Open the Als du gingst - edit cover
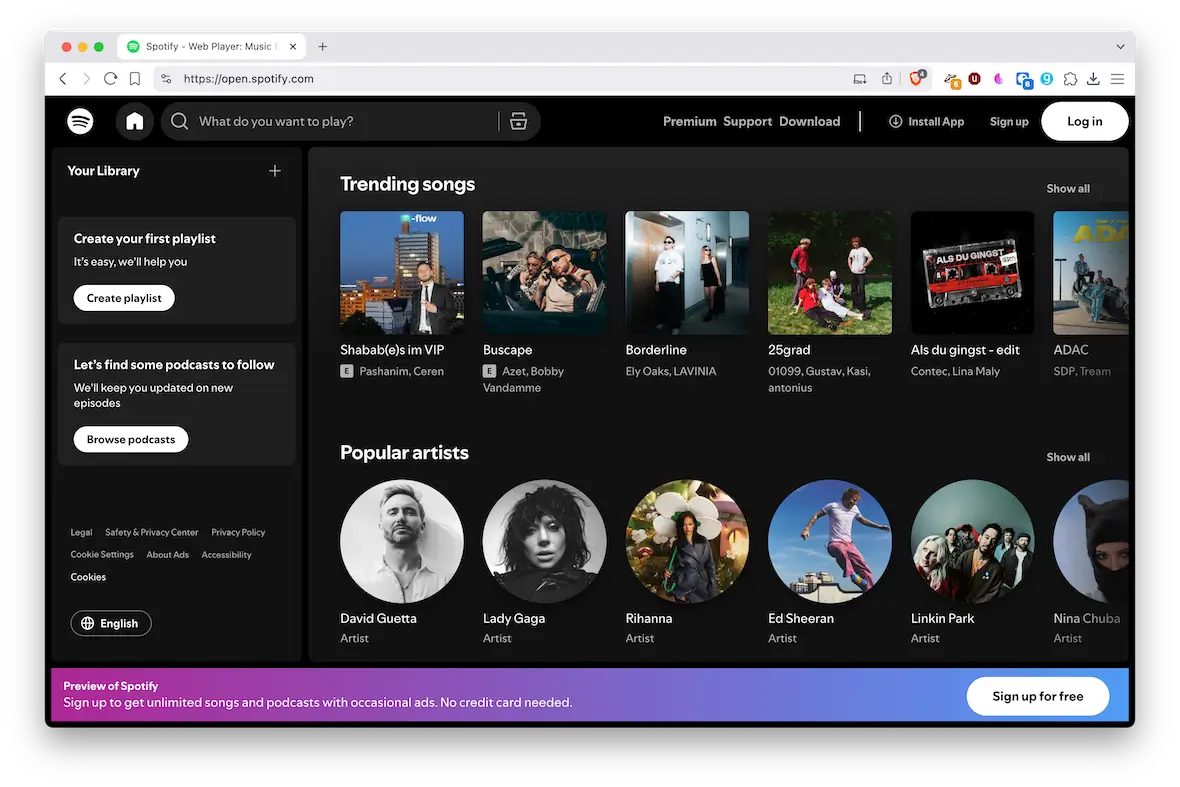The width and height of the screenshot is (1180, 787). tap(972, 272)
